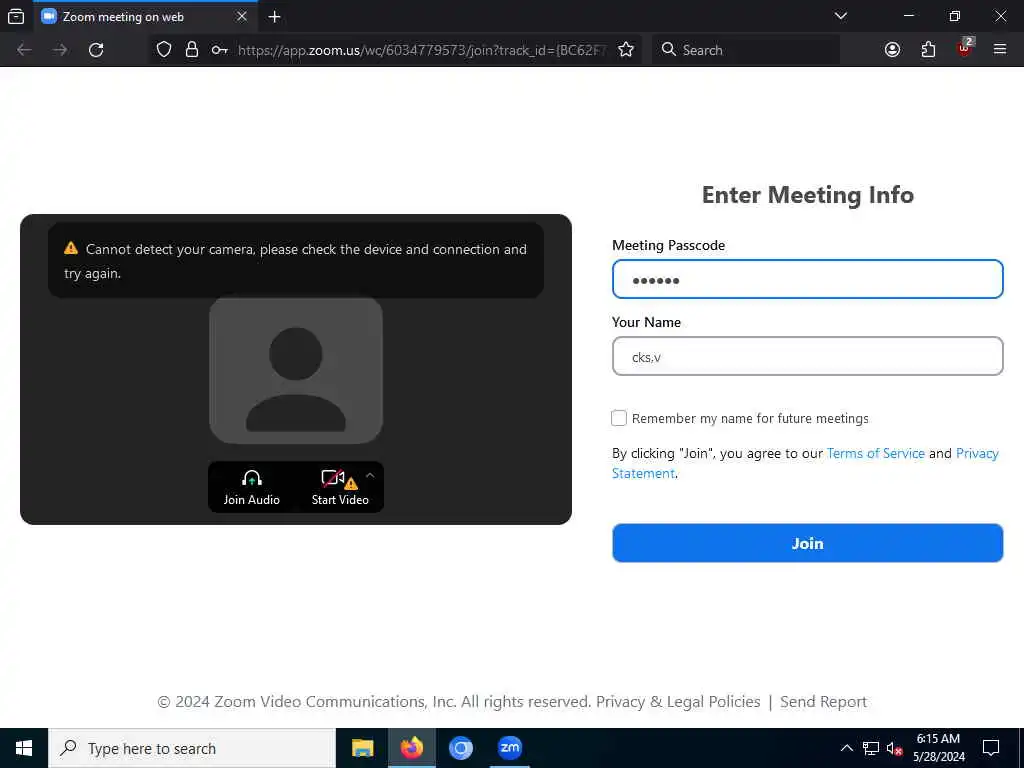The image size is (1024, 768).
Task: Expand the video options chevron
Action: 370,475
